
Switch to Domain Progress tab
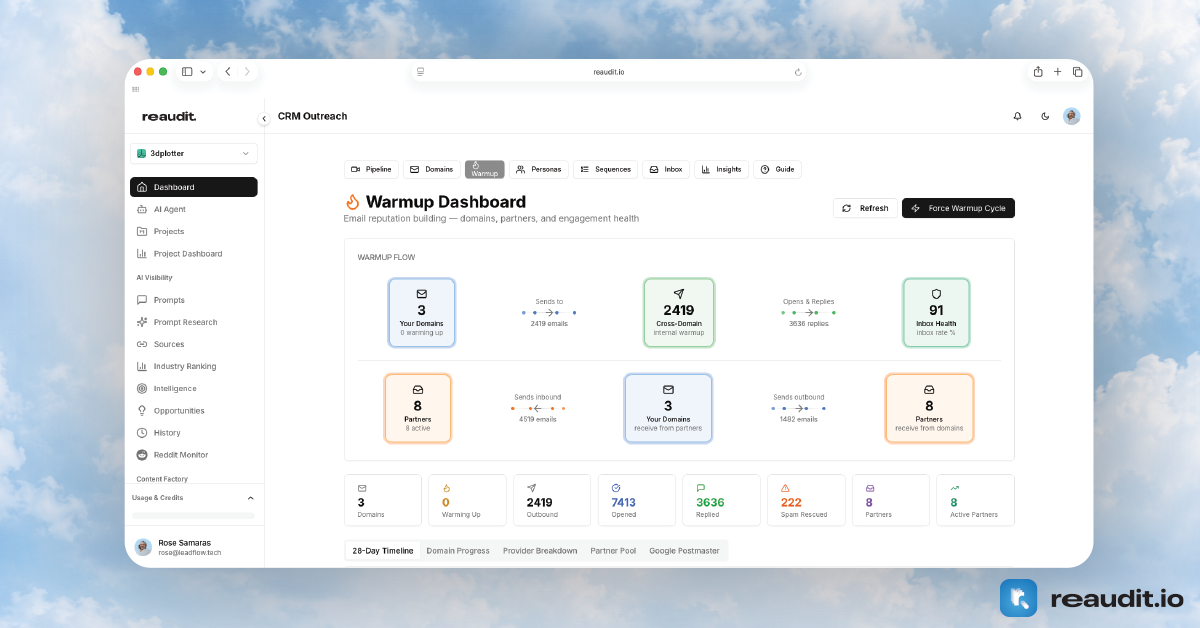tap(458, 551)
